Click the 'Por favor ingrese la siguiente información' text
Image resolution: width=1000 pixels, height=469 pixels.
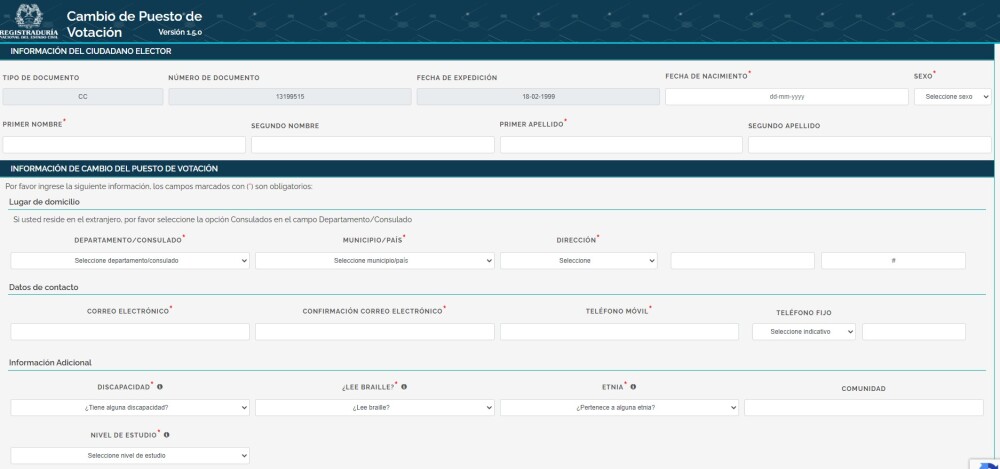[159, 187]
